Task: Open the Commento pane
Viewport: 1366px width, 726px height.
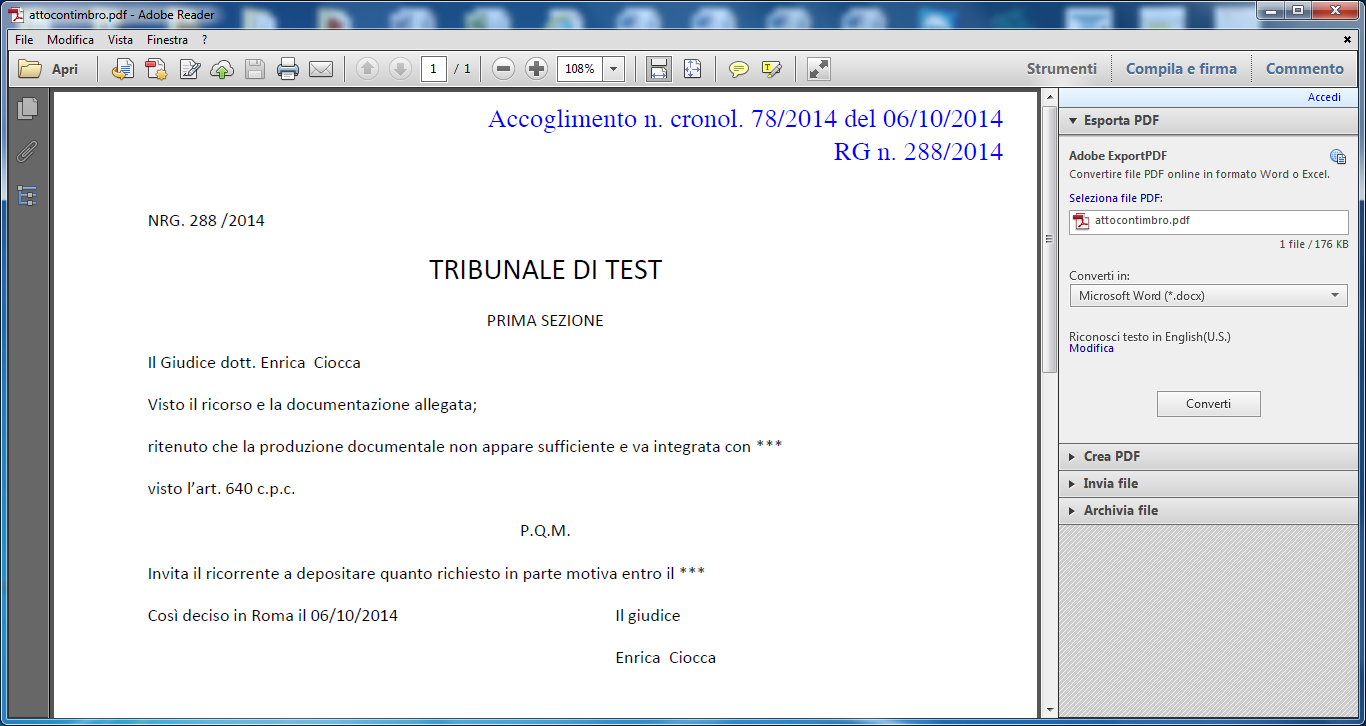Action: 1305,69
